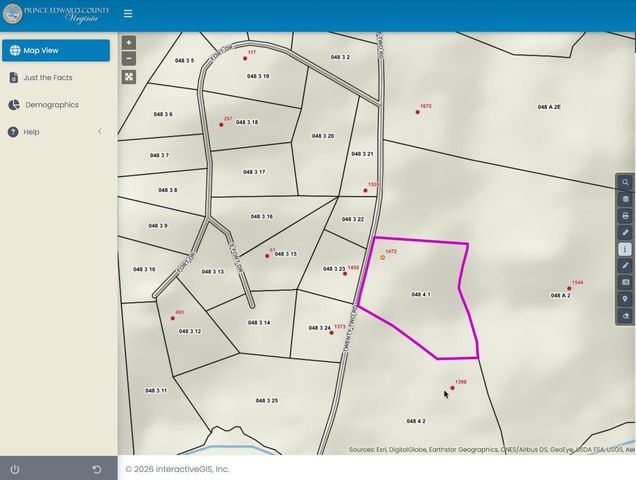Select the Map View tab
The image size is (636, 480).
coord(56,50)
